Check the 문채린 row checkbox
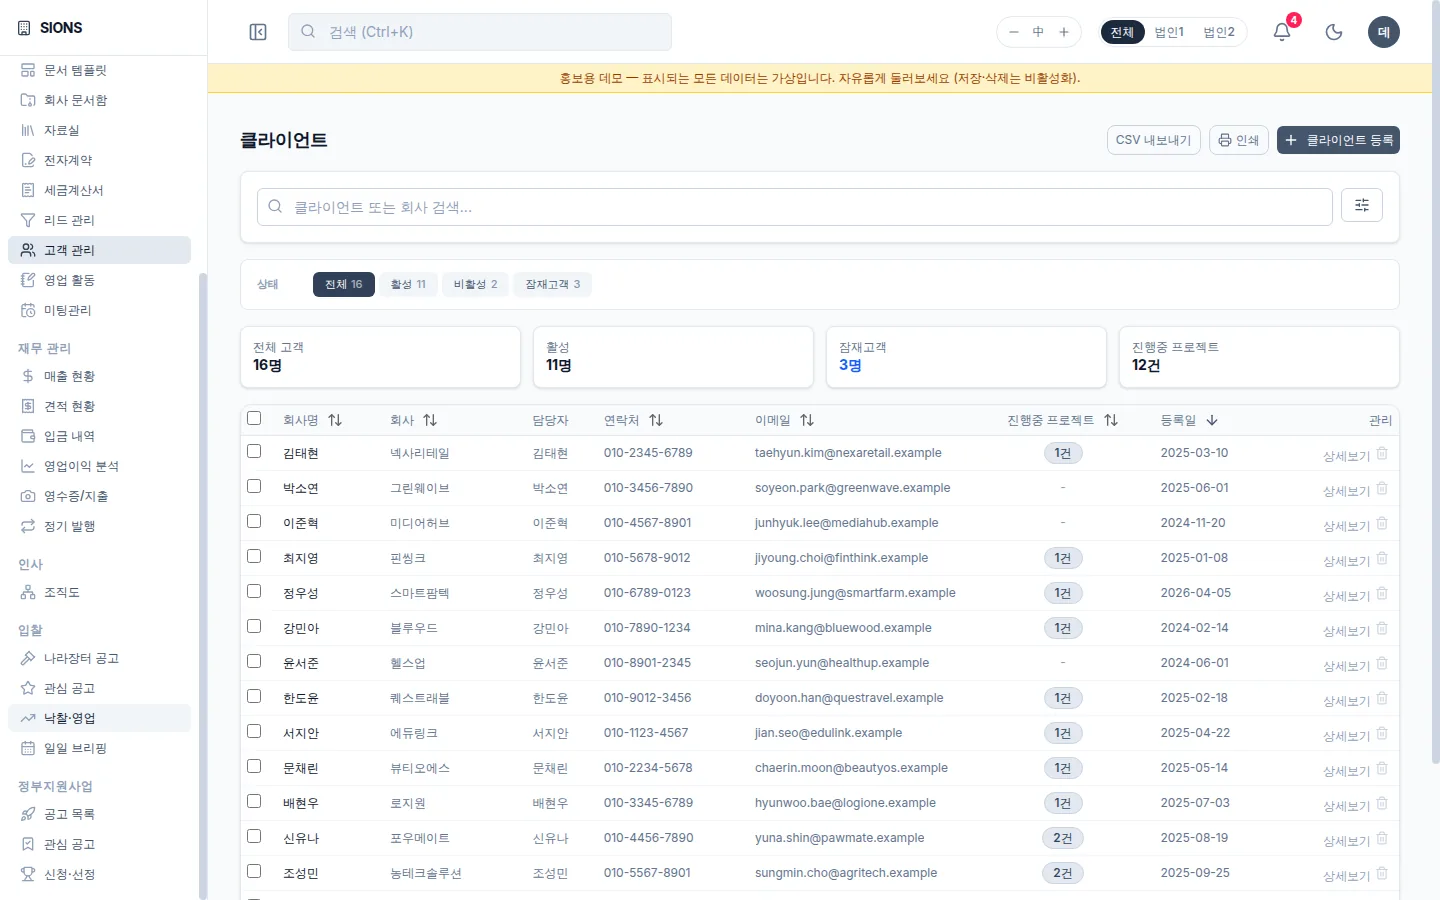The image size is (1440, 900). click(254, 766)
